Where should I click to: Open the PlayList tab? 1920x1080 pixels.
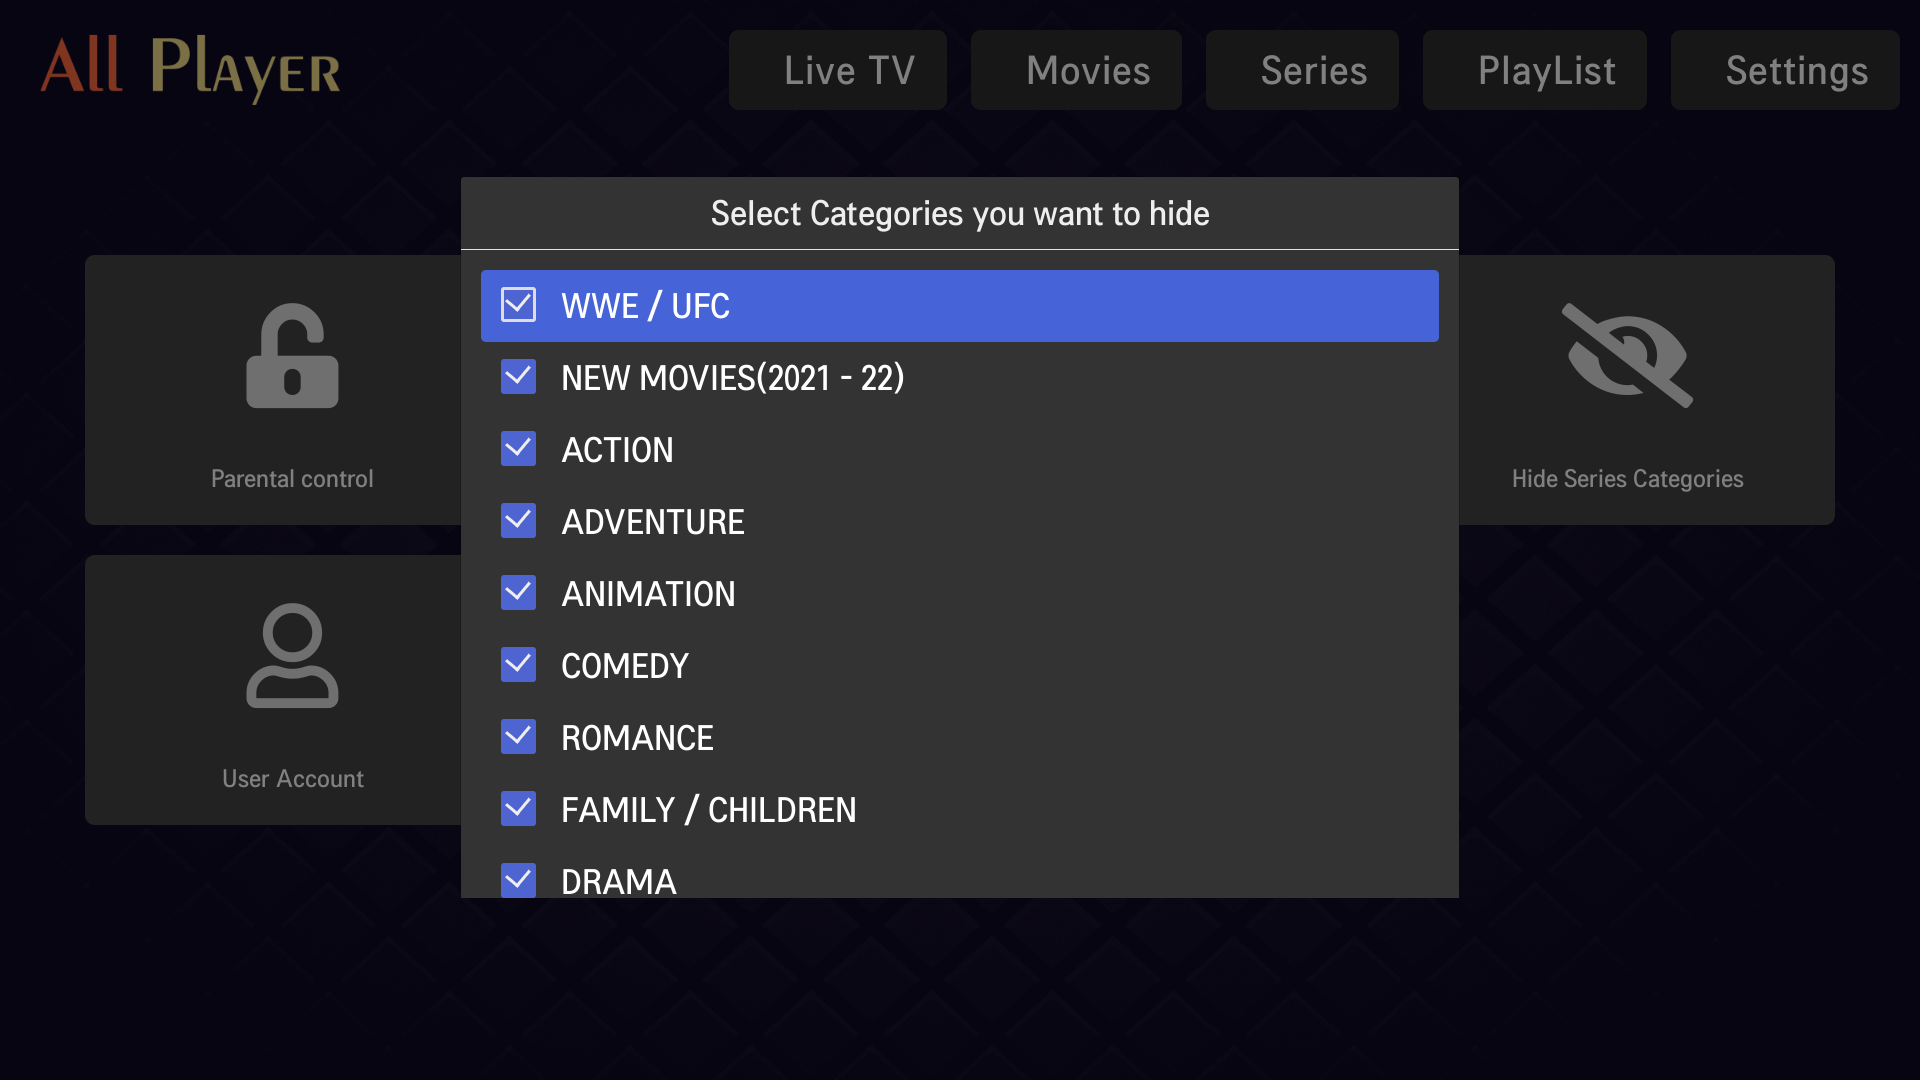pyautogui.click(x=1535, y=70)
